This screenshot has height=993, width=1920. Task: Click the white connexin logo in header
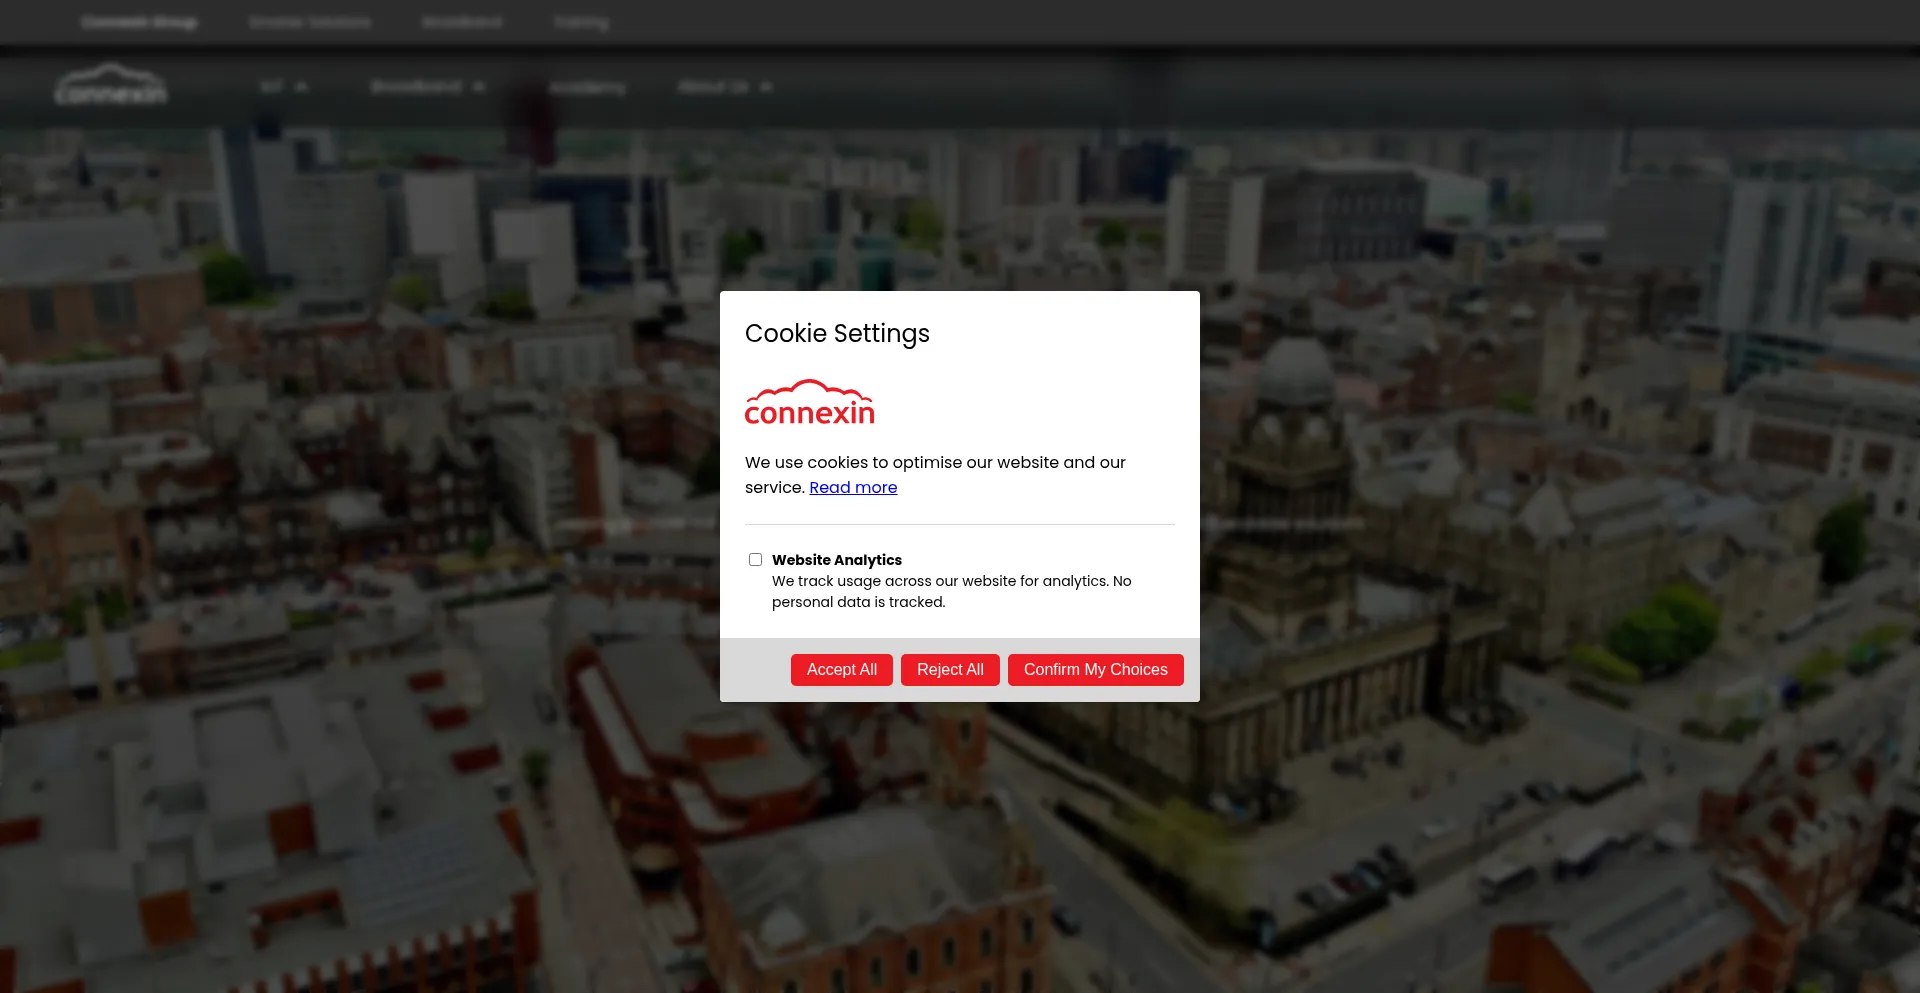point(111,86)
